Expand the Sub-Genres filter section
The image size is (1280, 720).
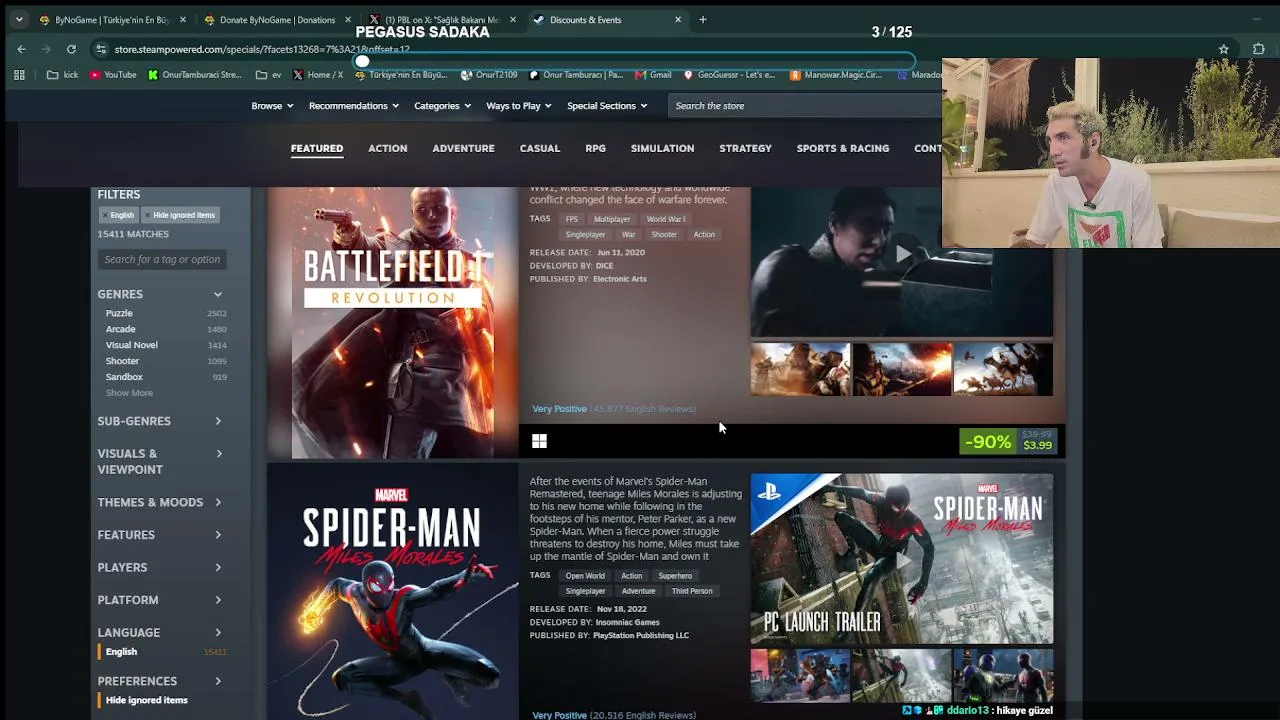(x=160, y=421)
